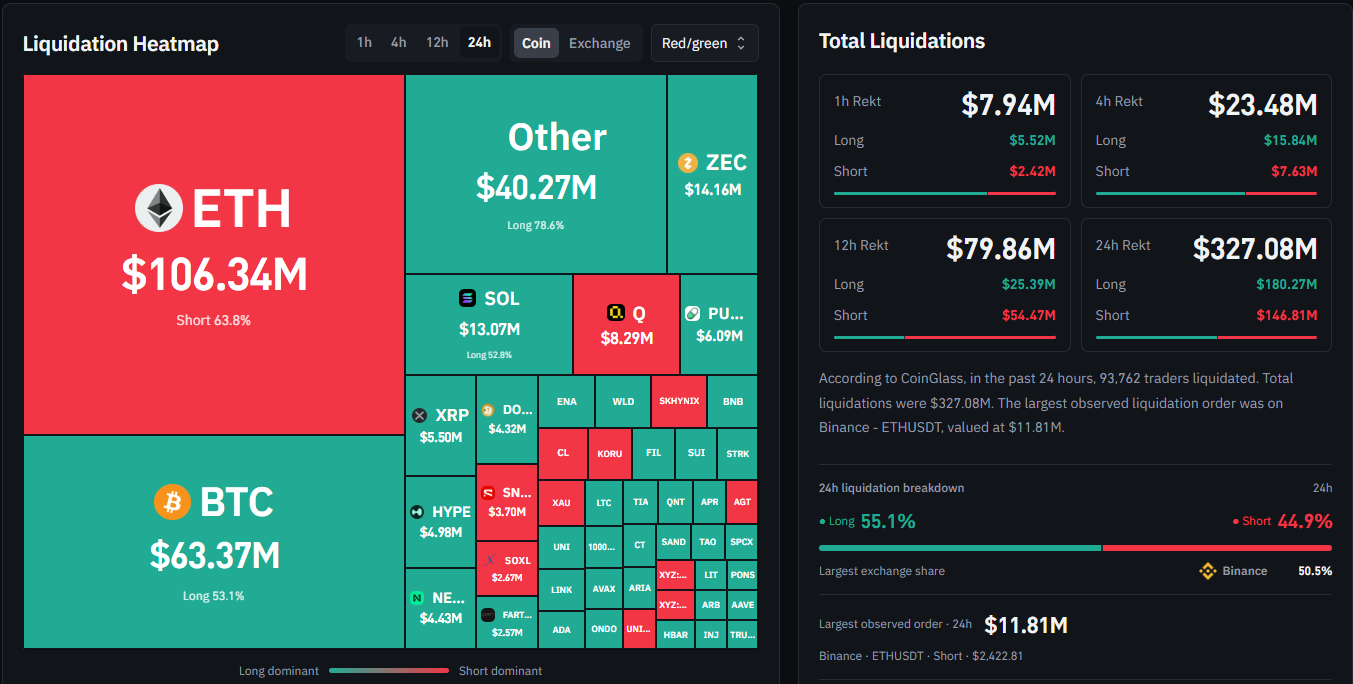Click the XAU heatmap tile
The width and height of the screenshot is (1353, 684).
[x=562, y=503]
